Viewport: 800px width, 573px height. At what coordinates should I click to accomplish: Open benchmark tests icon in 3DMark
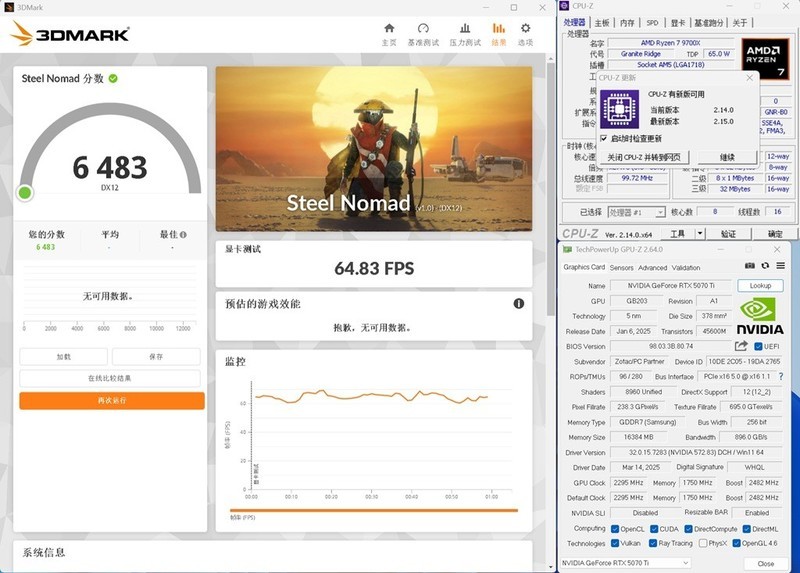pos(423,34)
